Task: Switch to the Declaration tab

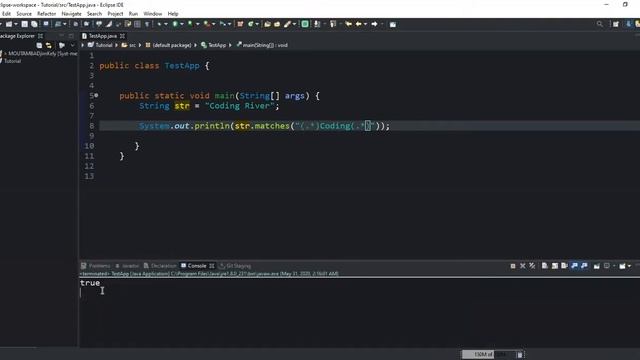Action: click(x=160, y=266)
